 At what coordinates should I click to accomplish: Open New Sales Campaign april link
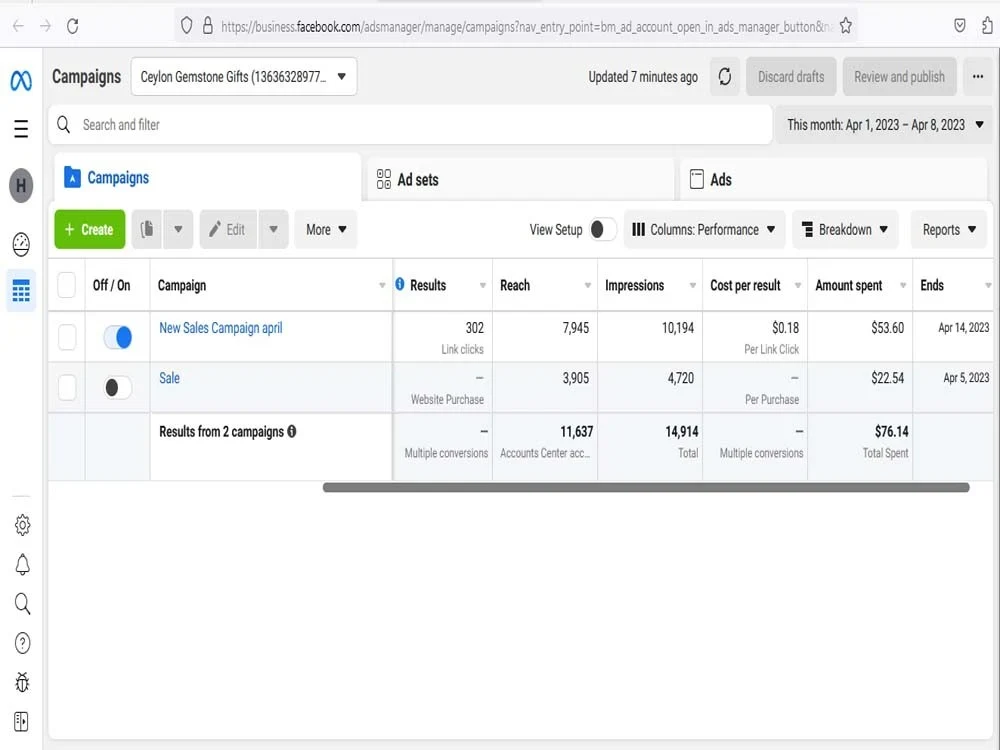(x=221, y=328)
